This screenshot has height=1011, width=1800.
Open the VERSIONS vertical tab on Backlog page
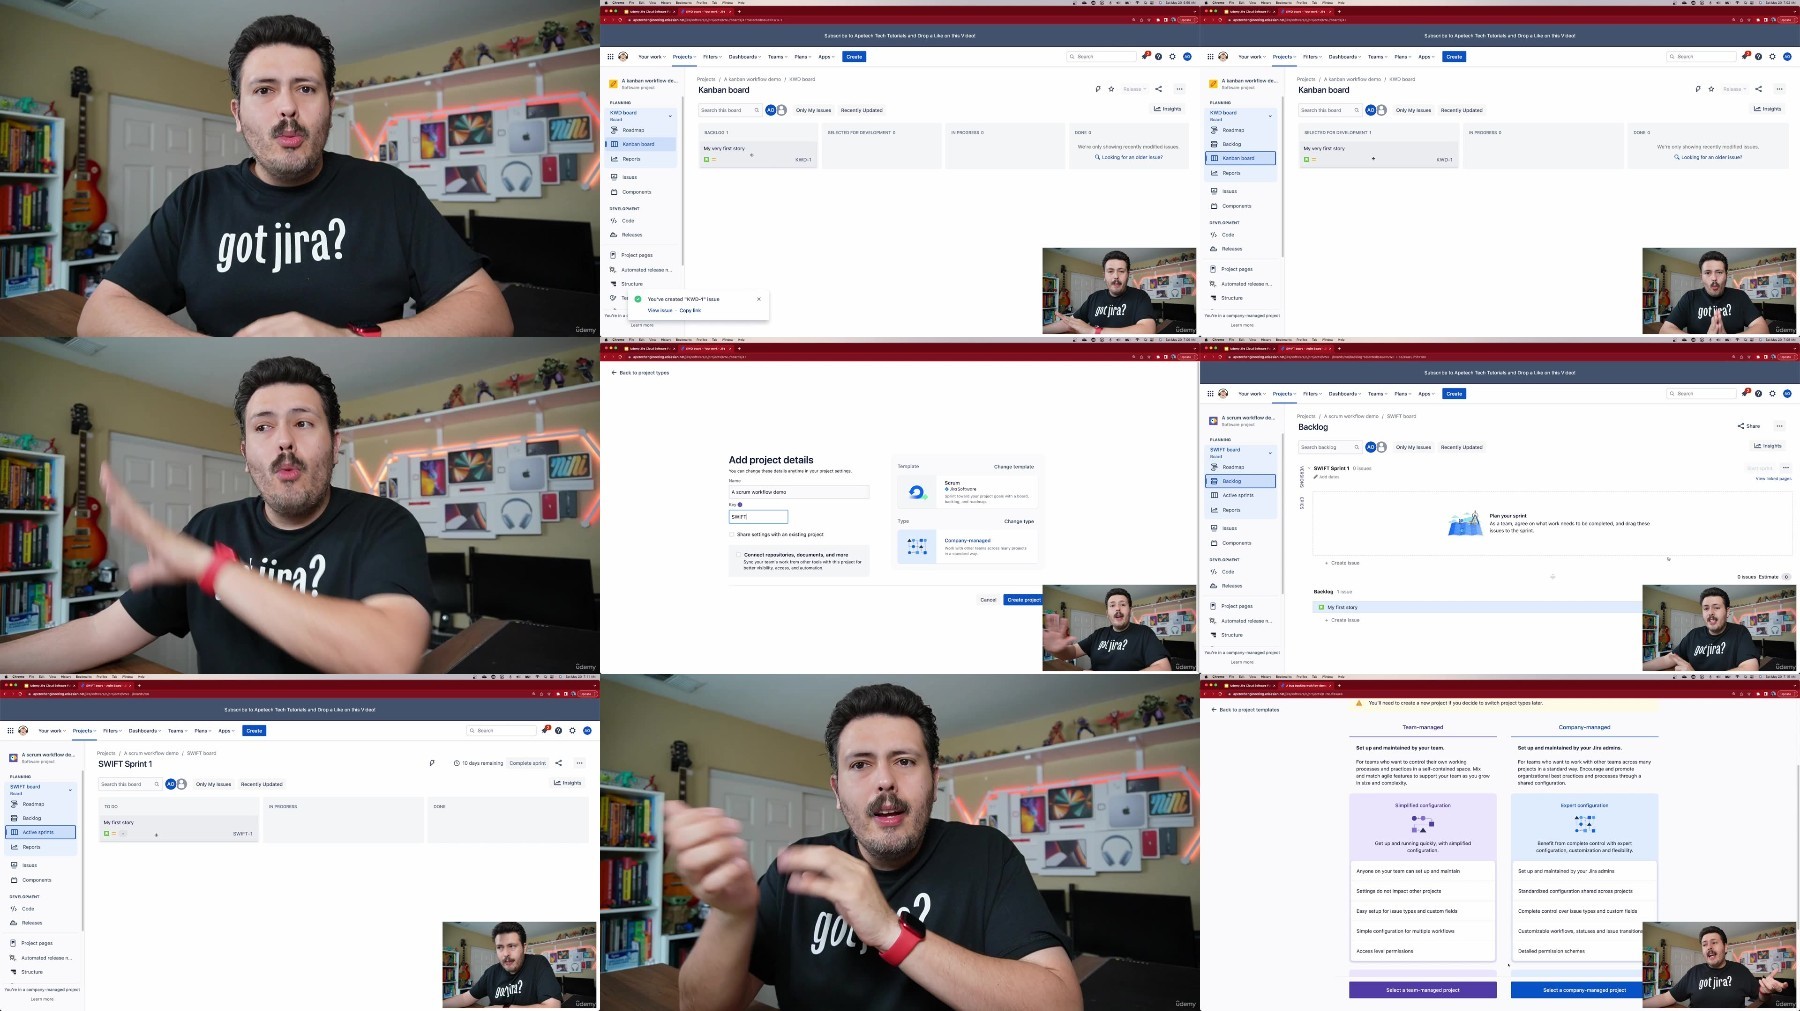tap(1302, 477)
